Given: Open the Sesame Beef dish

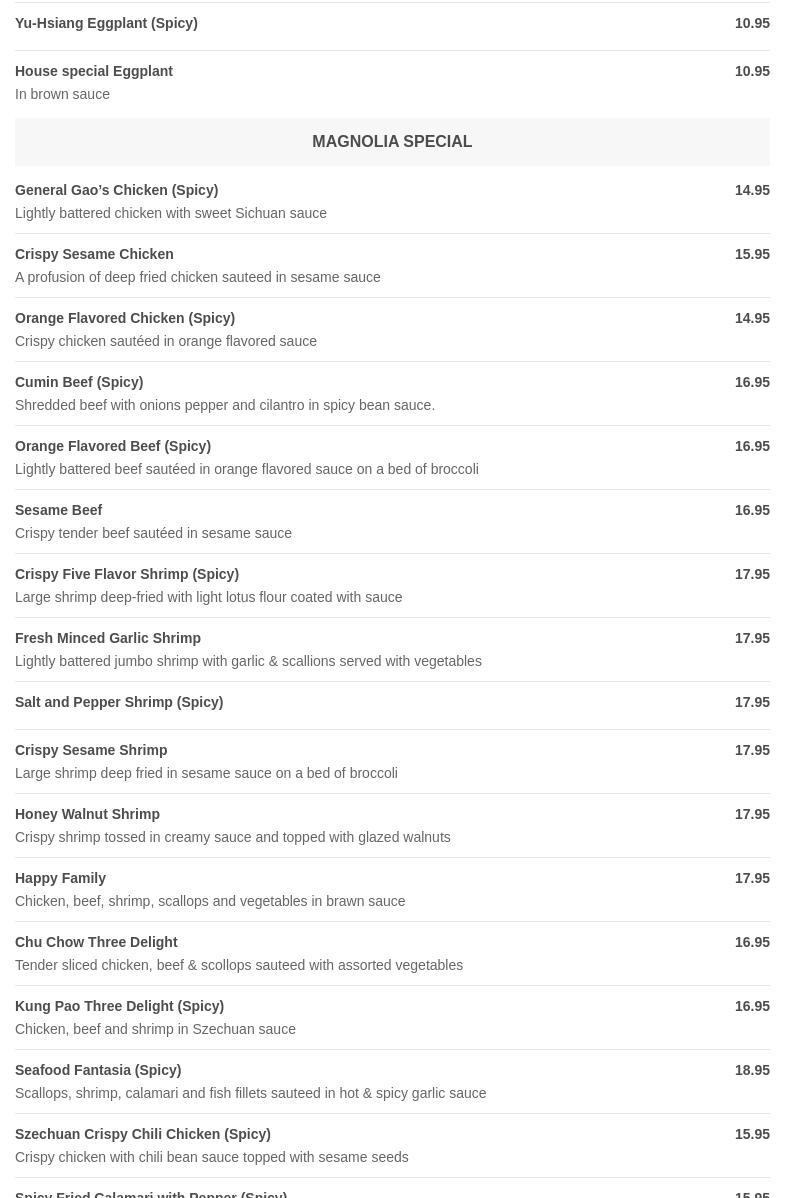Looking at the screenshot, I should pyautogui.click(x=59, y=510).
